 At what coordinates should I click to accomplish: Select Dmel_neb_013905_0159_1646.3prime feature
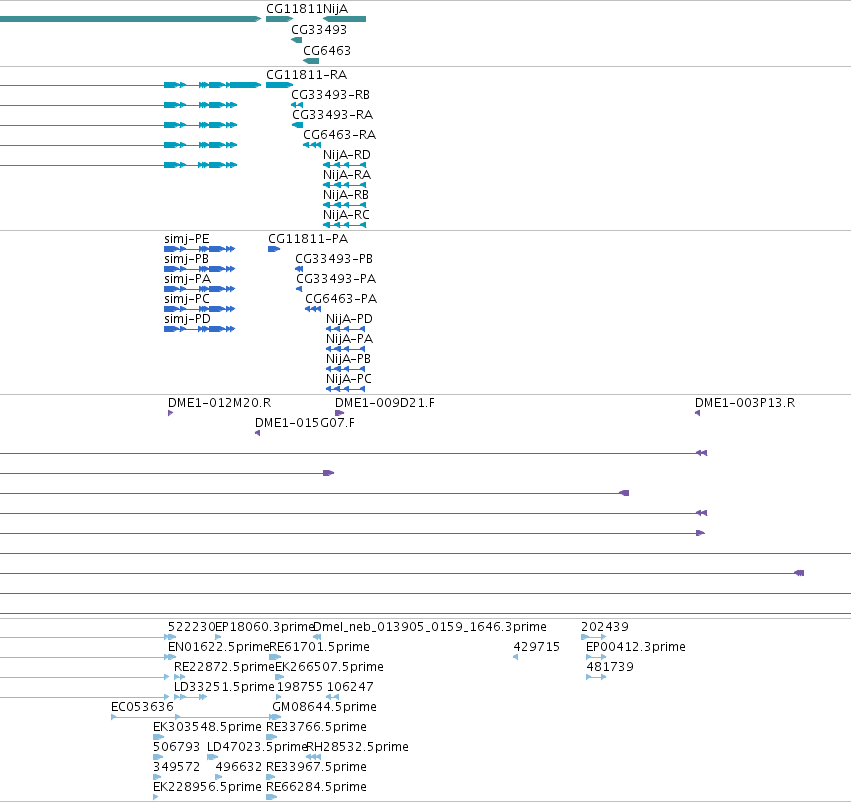[x=430, y=627]
